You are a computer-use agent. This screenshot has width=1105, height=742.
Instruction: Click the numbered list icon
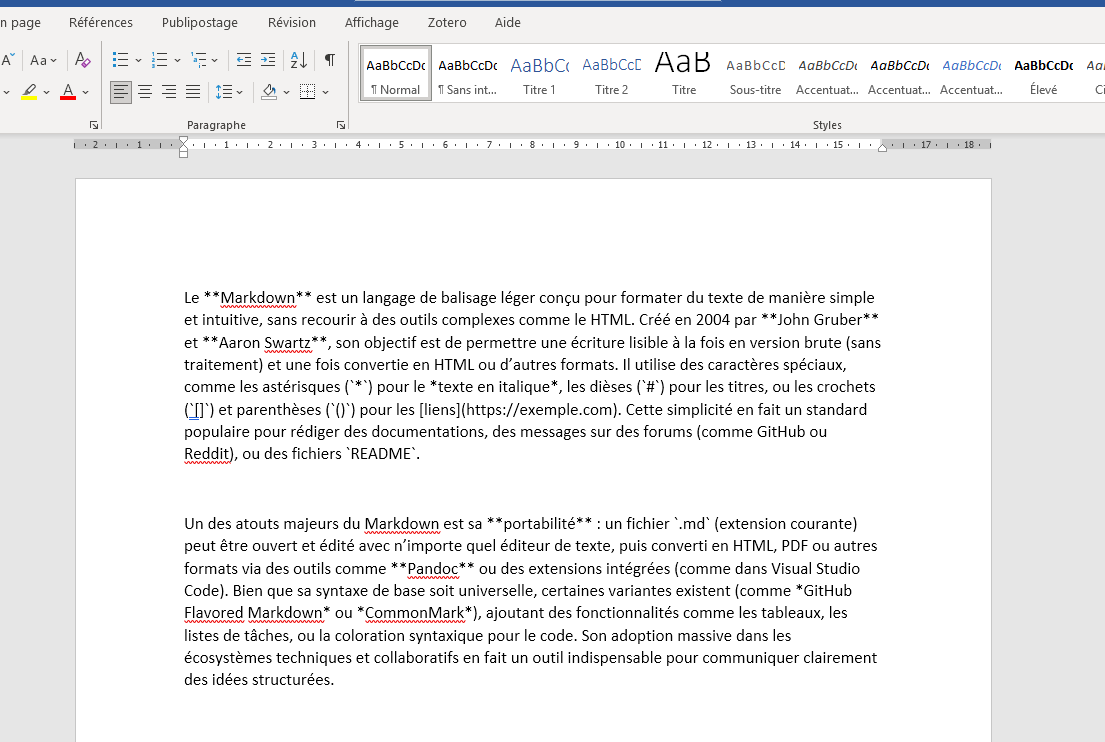160,60
